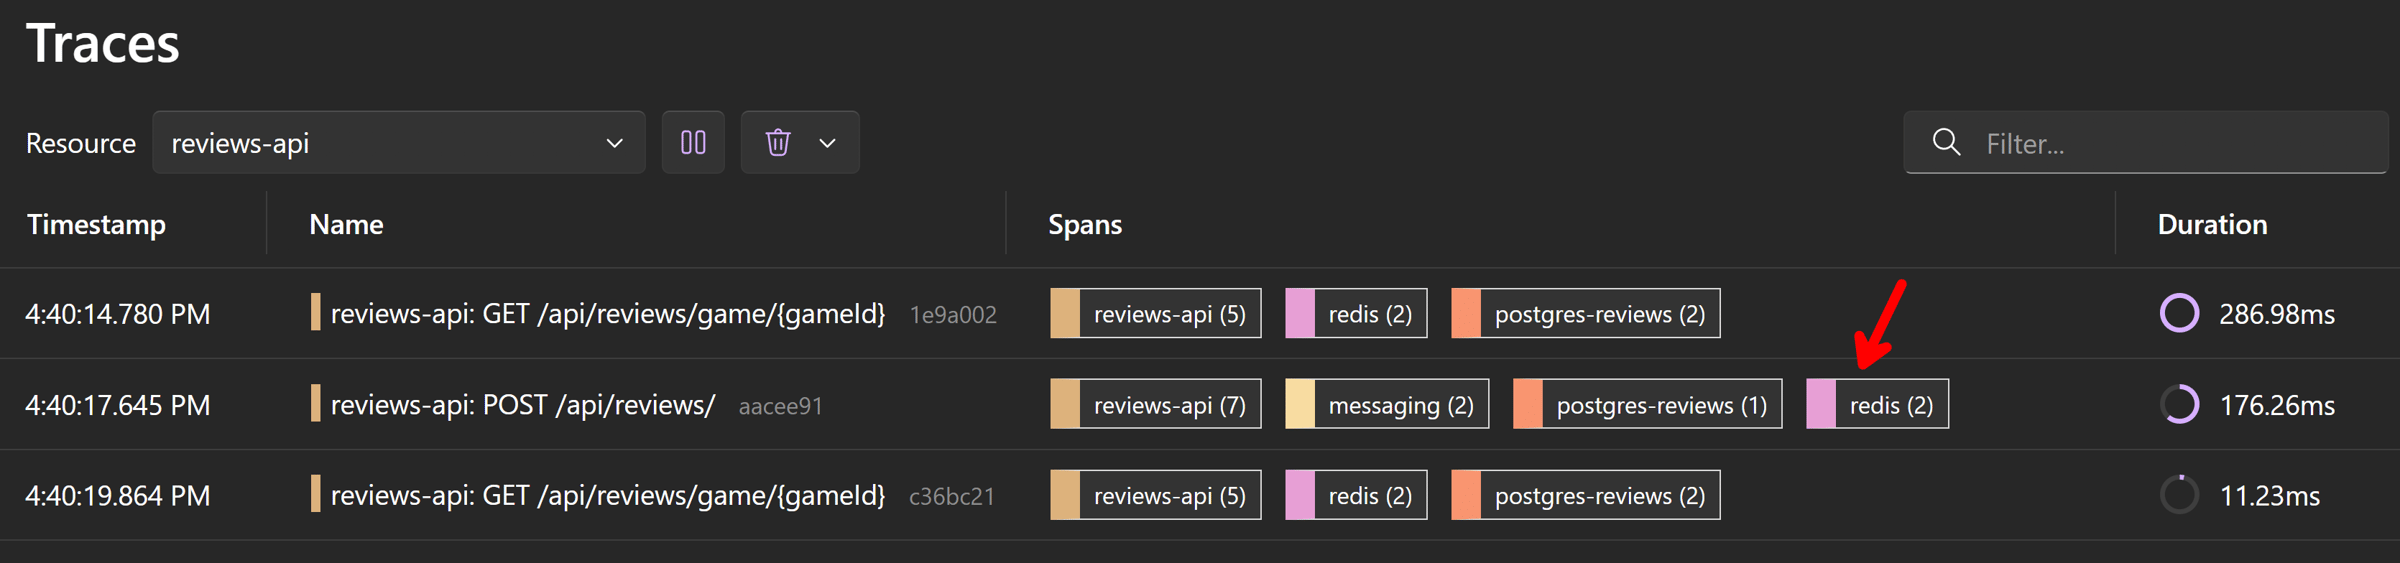Click duration circle icon for 176.26ms trace
The width and height of the screenshot is (2400, 563).
click(x=2179, y=404)
